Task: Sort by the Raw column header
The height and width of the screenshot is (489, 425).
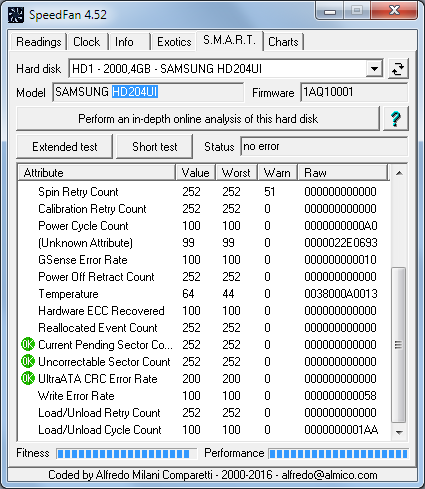Action: pos(343,173)
